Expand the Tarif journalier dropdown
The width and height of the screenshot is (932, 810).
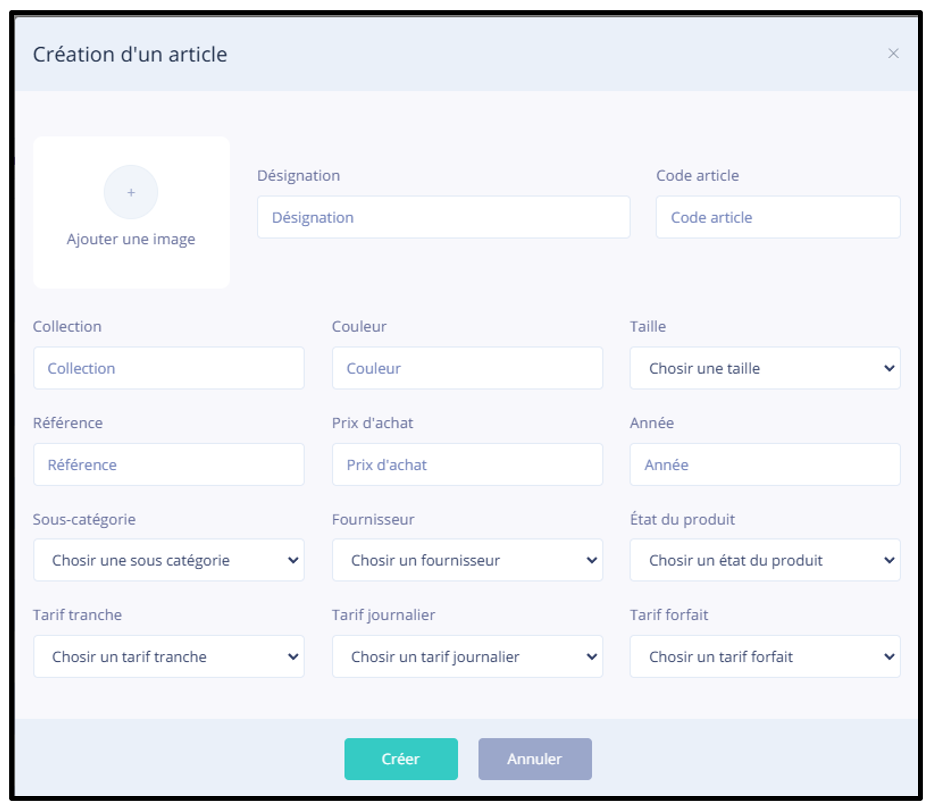[467, 657]
